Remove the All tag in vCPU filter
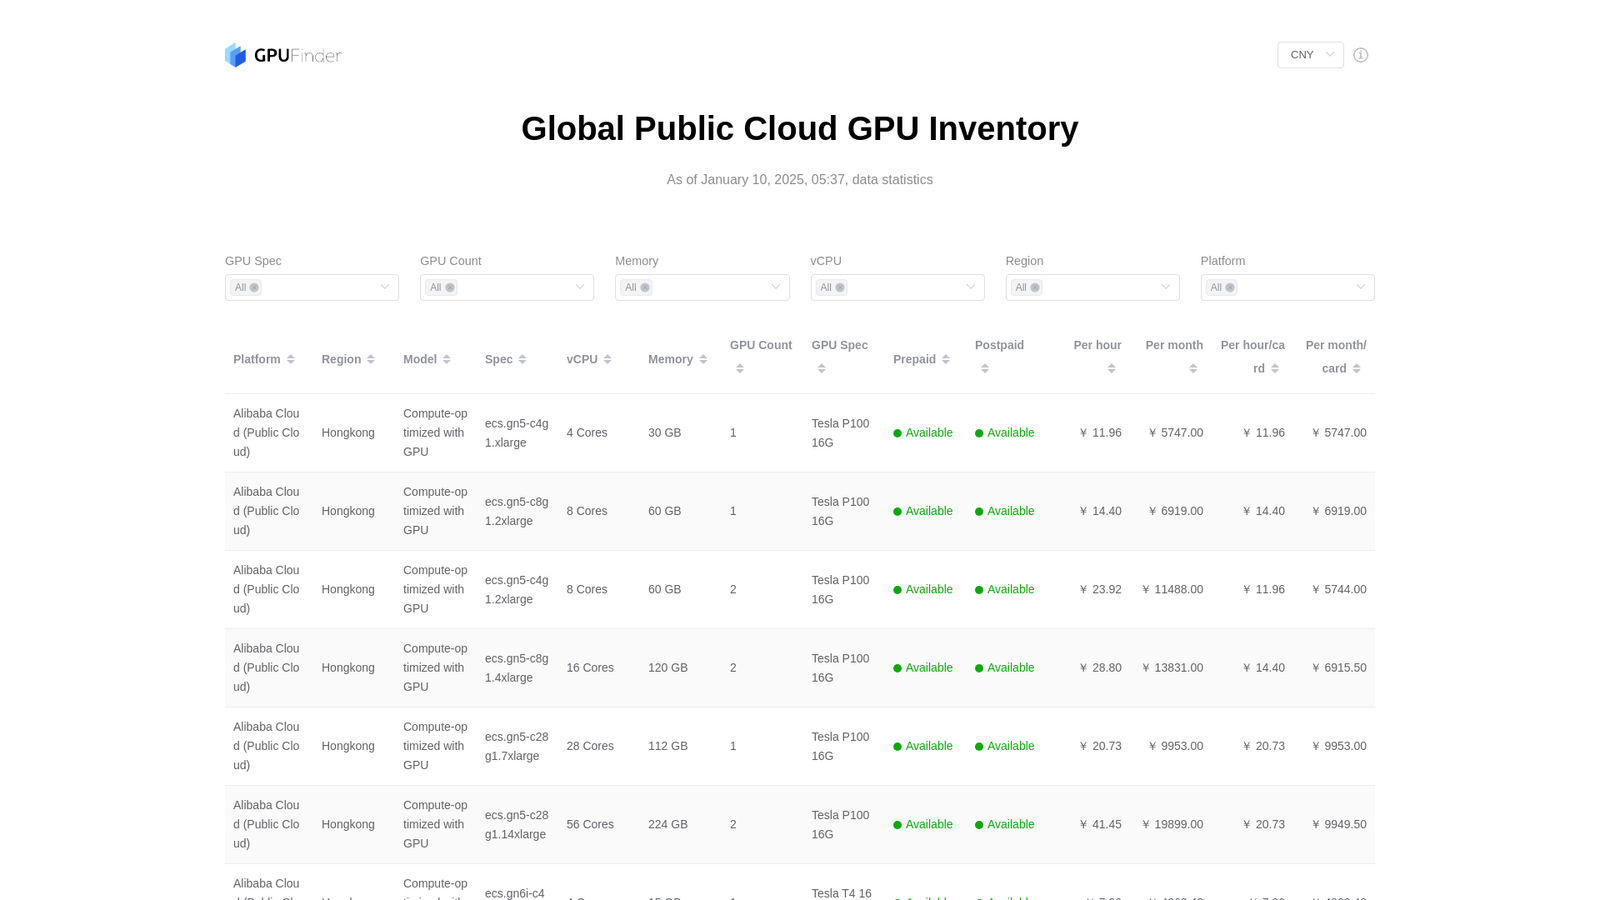1600x900 pixels. click(x=840, y=288)
